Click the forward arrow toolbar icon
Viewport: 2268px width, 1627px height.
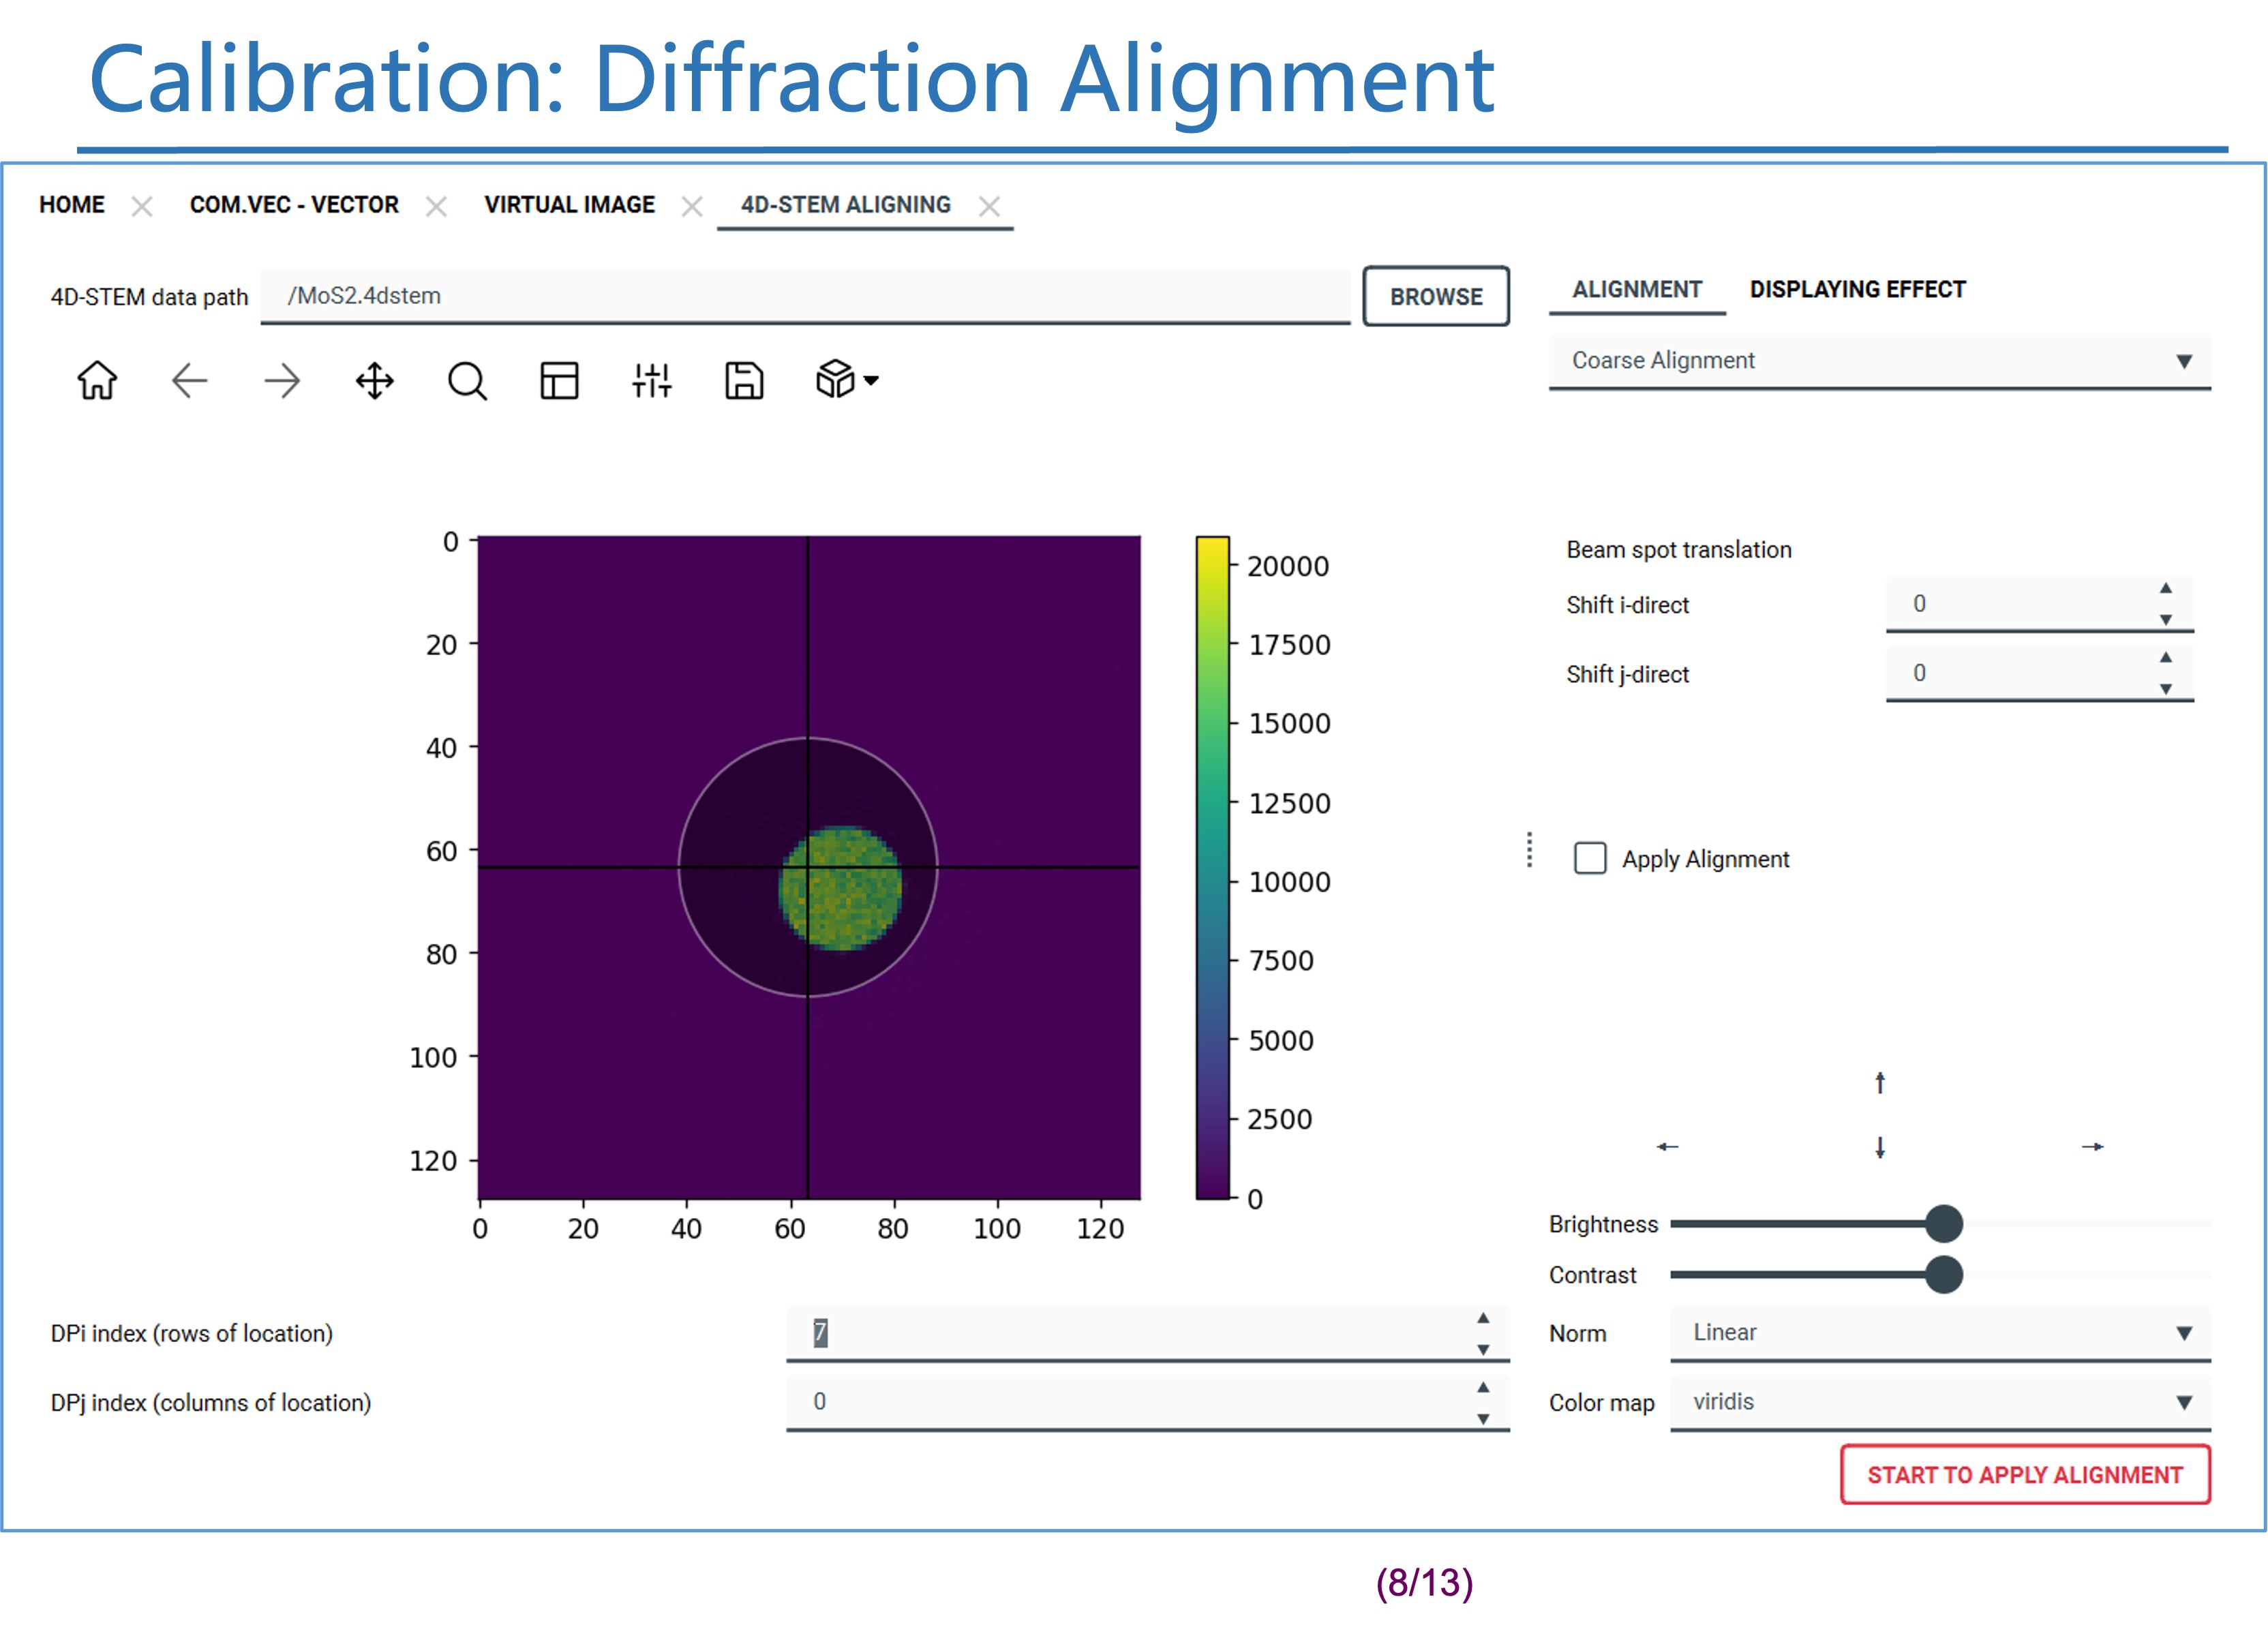pyautogui.click(x=282, y=381)
